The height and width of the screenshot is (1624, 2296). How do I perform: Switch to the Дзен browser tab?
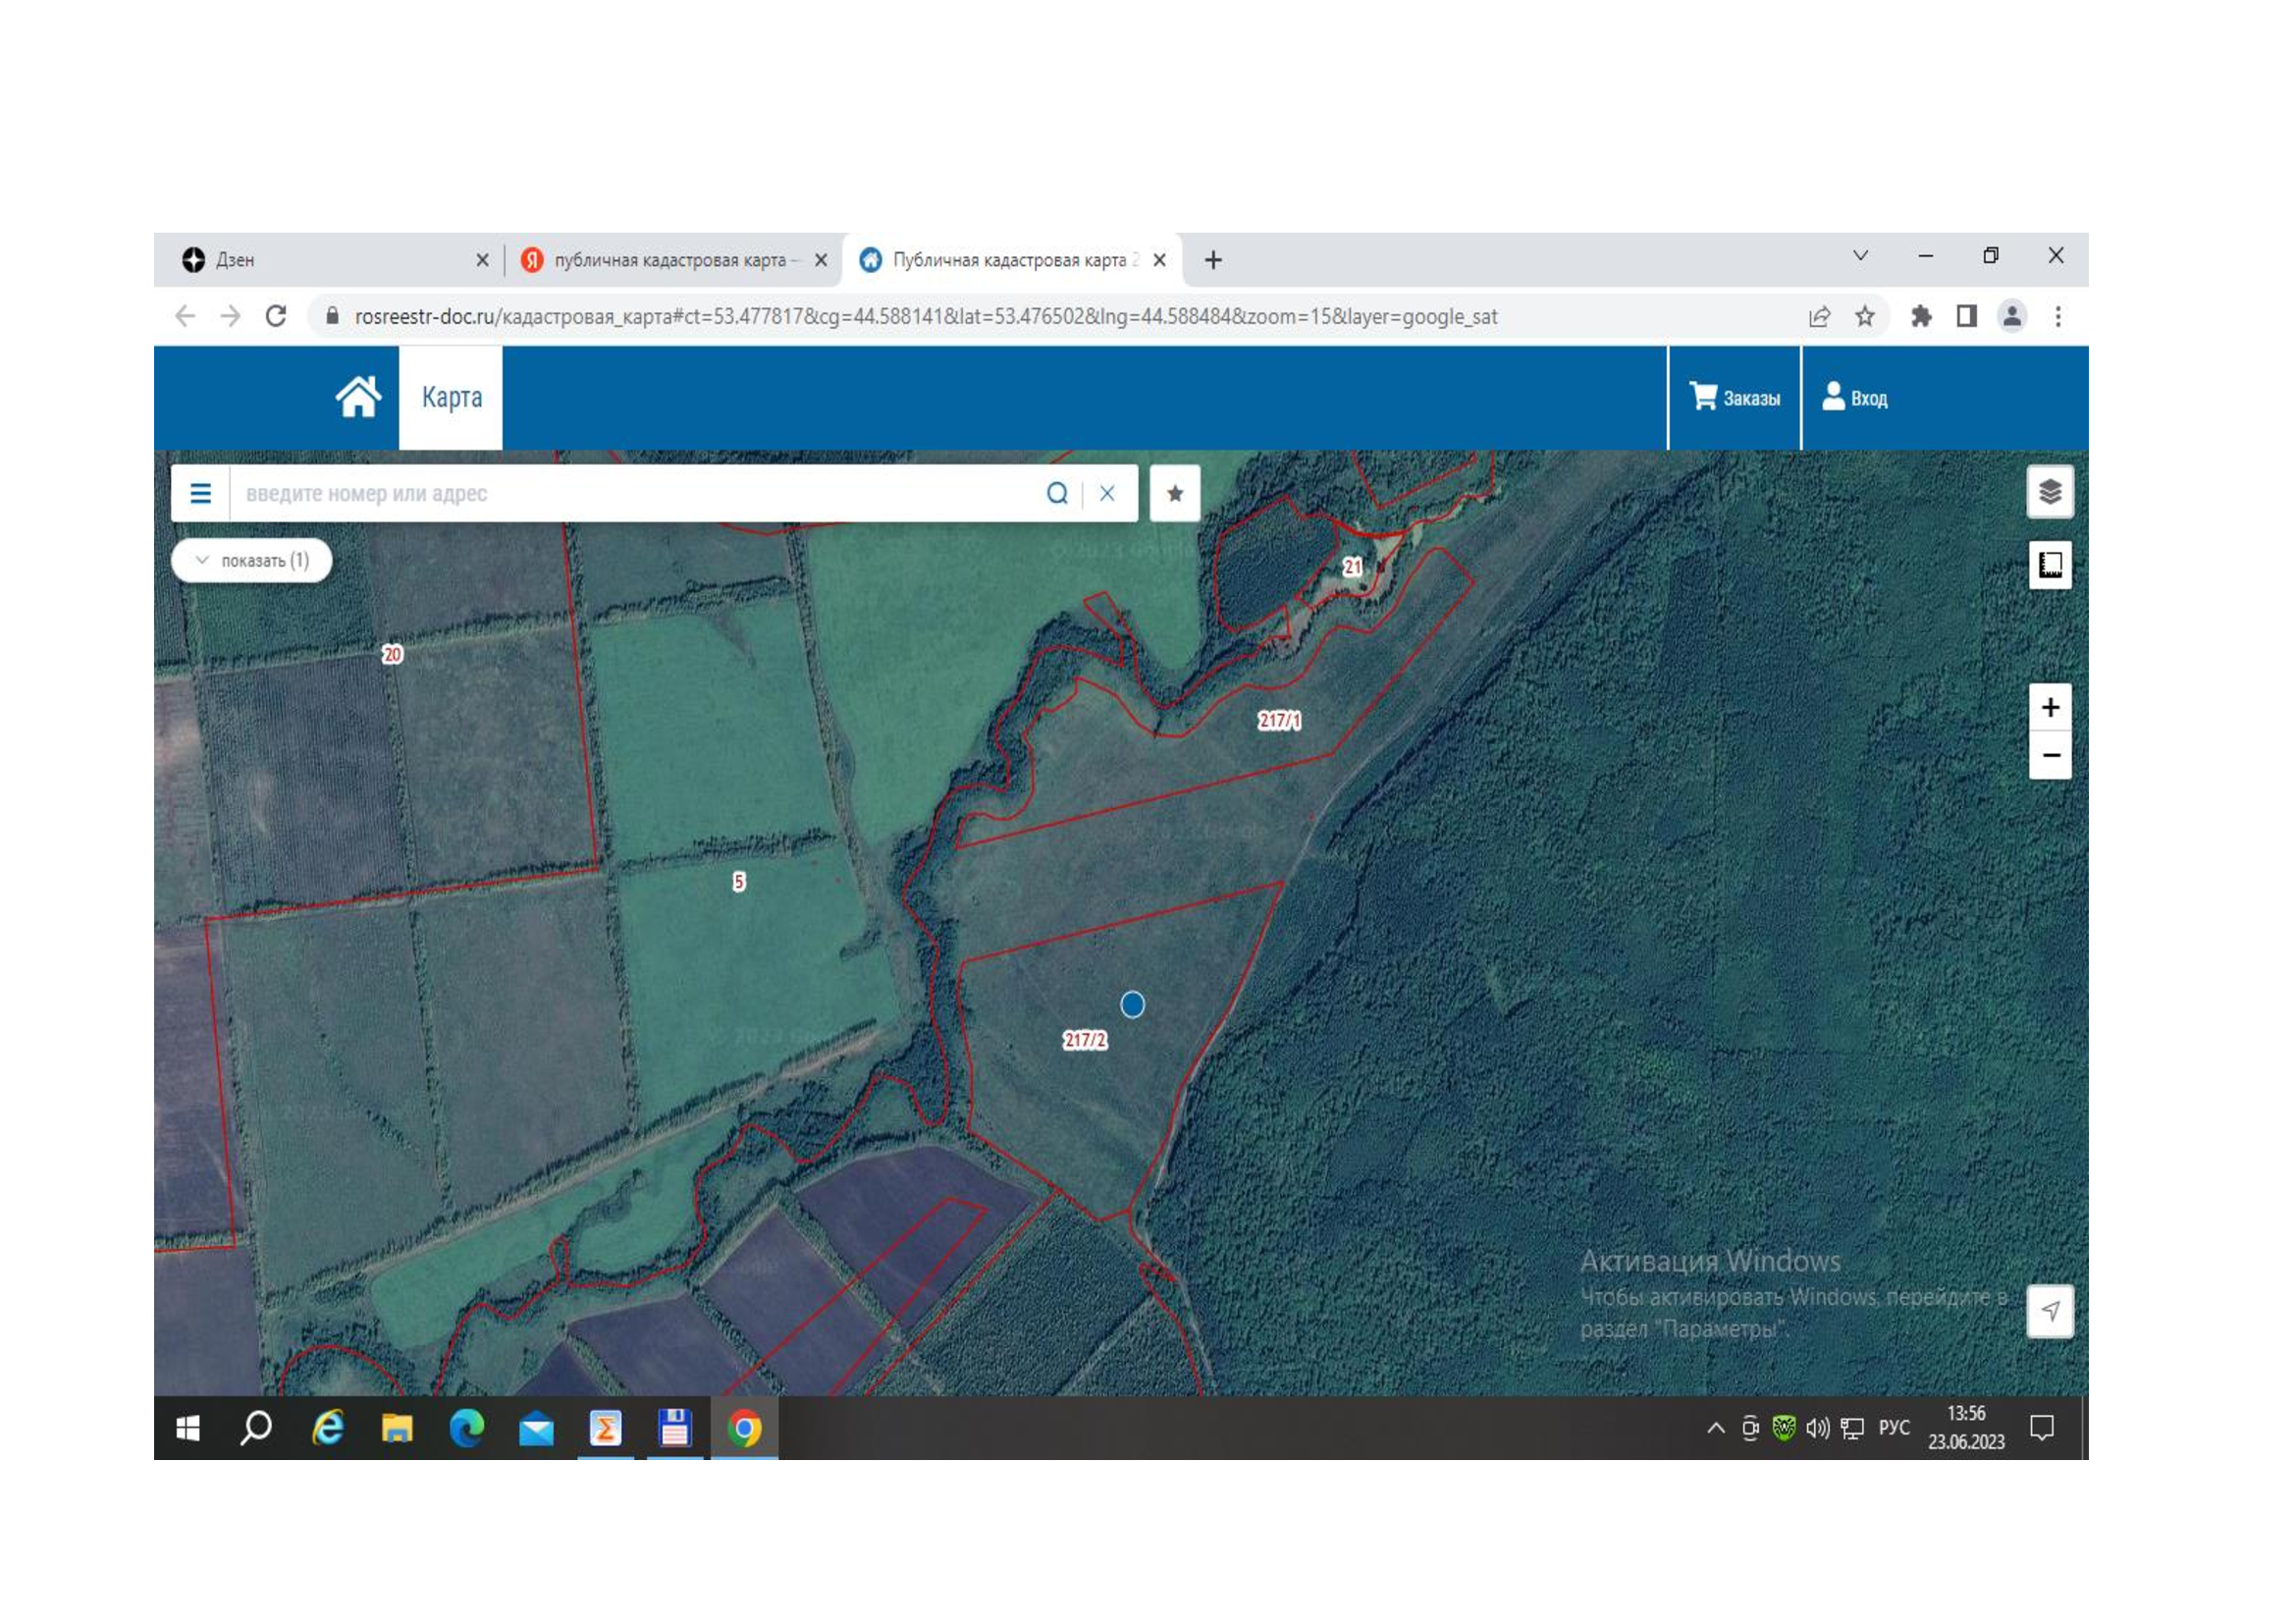(330, 260)
